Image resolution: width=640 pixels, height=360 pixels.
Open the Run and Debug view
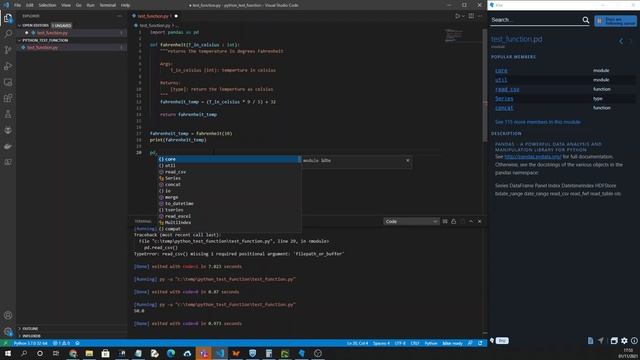(8, 66)
